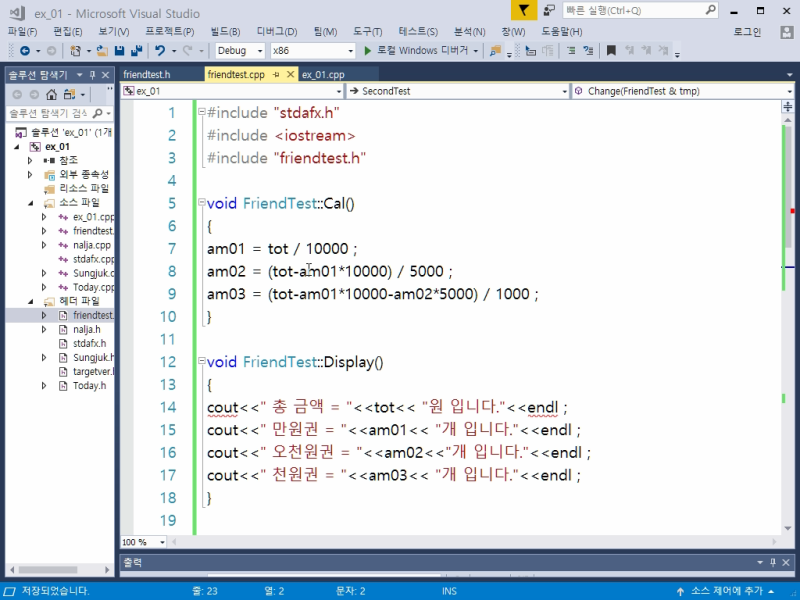Click 소스 제어에 추가 in the status bar
The height and width of the screenshot is (600, 800).
click(727, 591)
